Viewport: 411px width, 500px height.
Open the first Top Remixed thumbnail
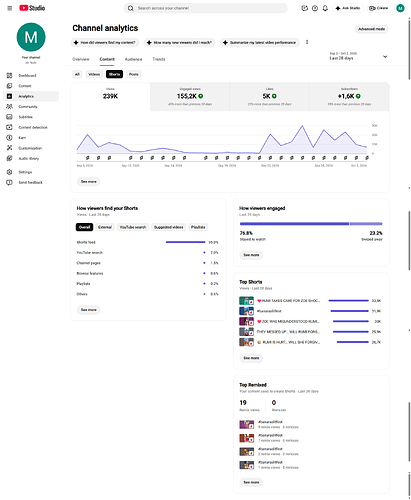[x=246, y=424]
